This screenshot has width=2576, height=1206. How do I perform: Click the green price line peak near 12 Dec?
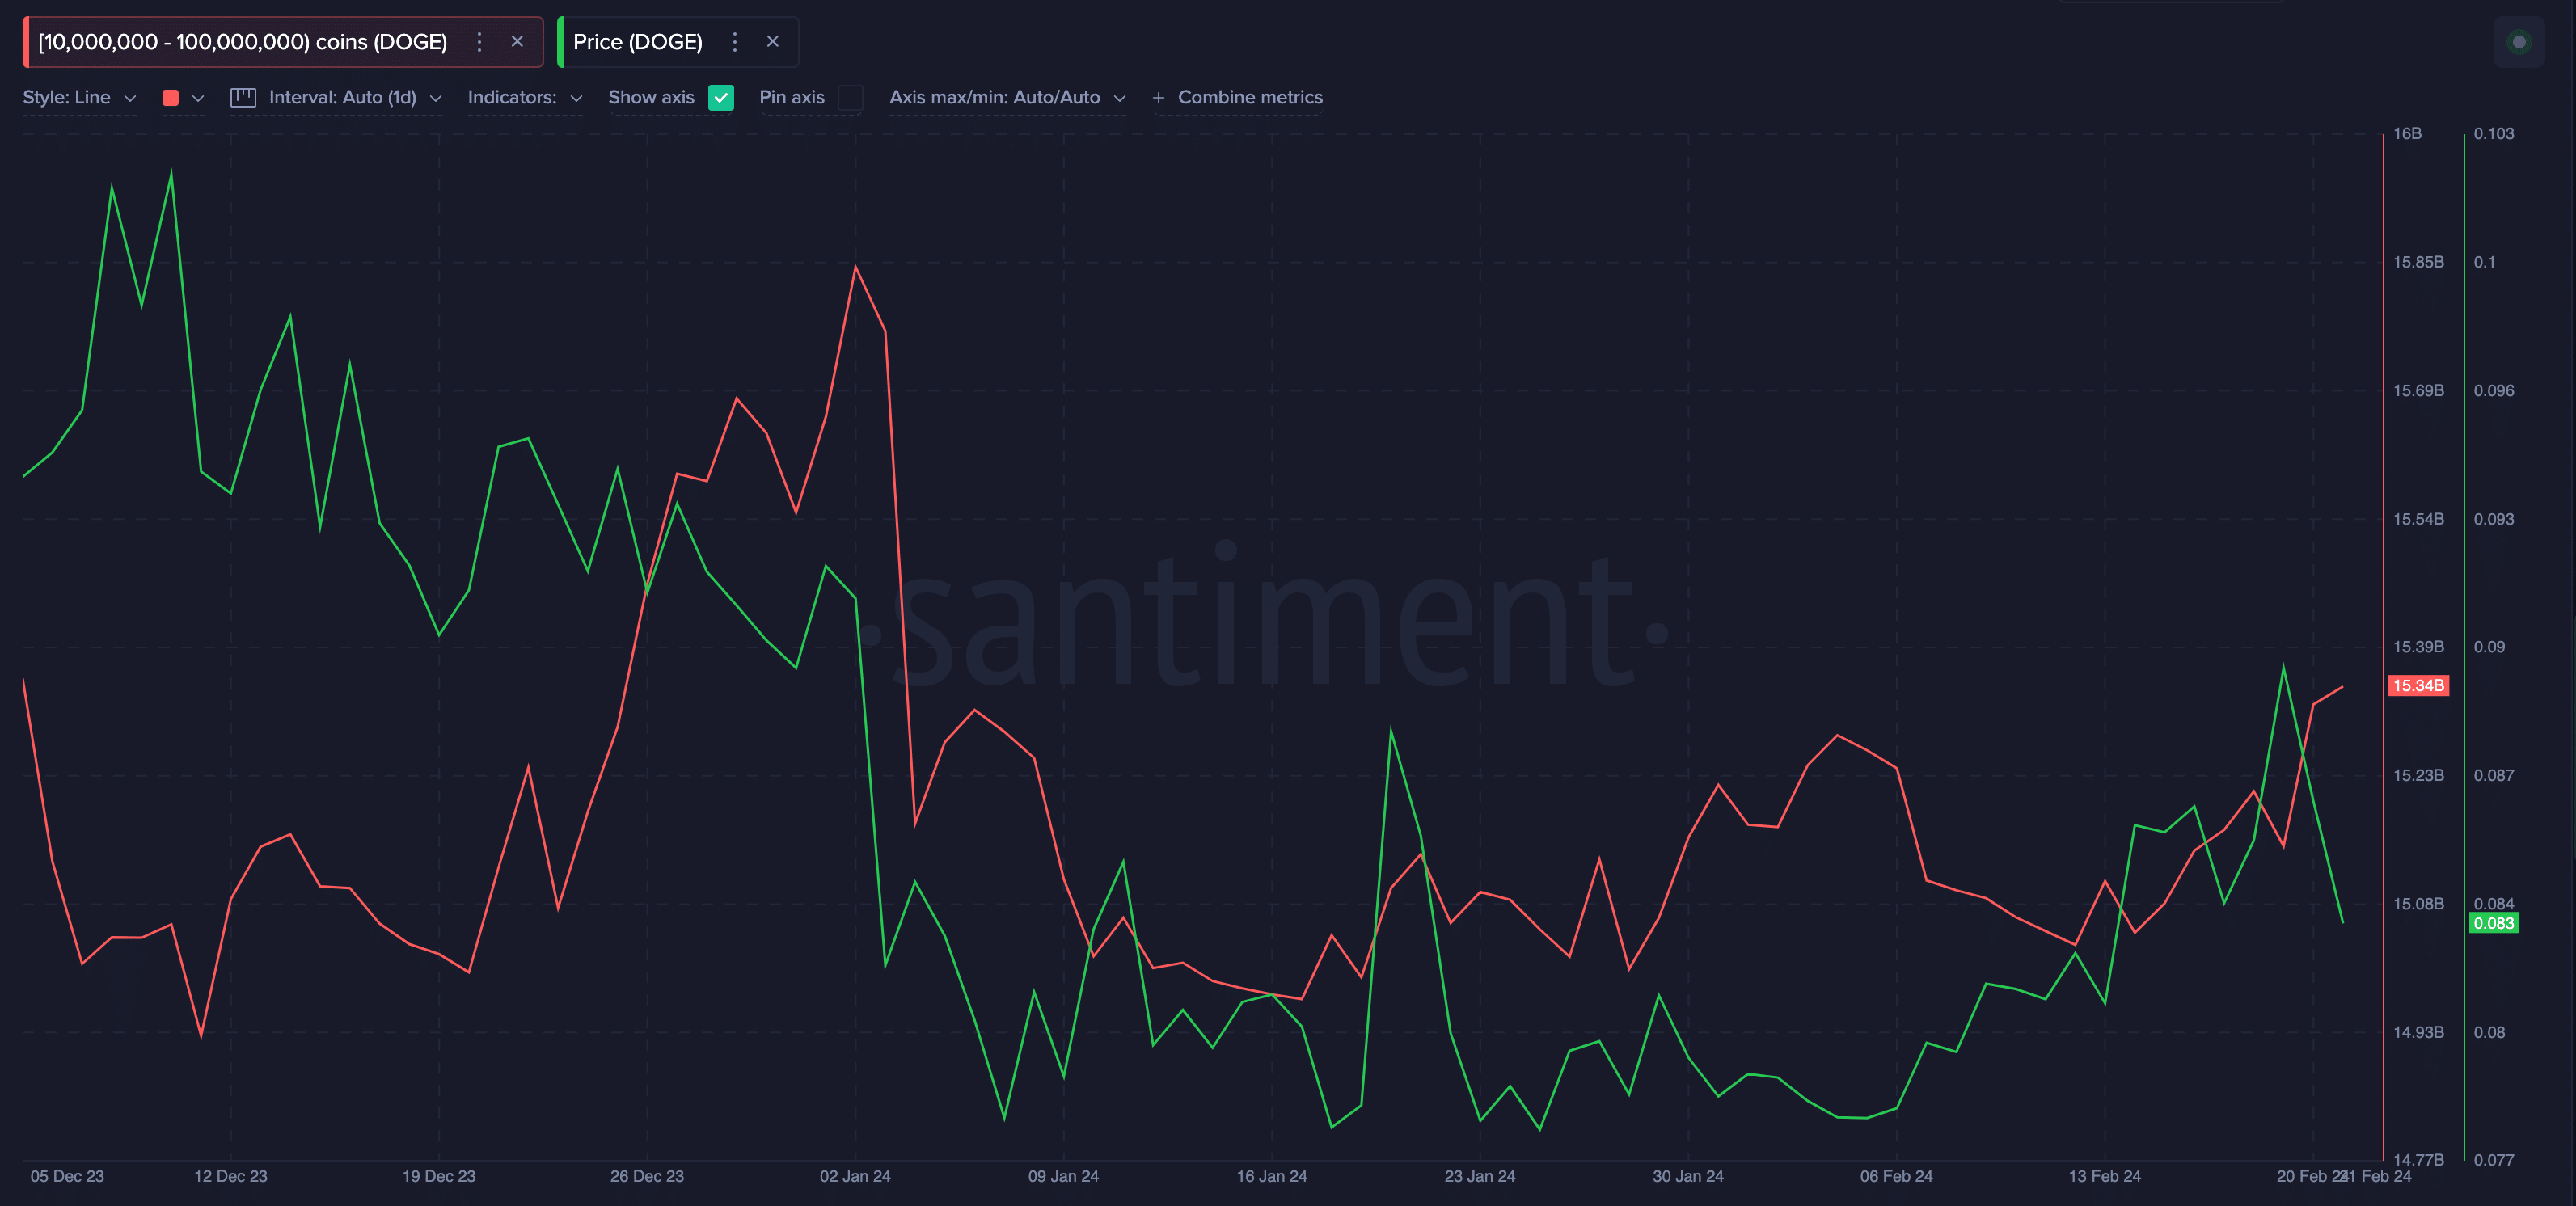[x=171, y=175]
